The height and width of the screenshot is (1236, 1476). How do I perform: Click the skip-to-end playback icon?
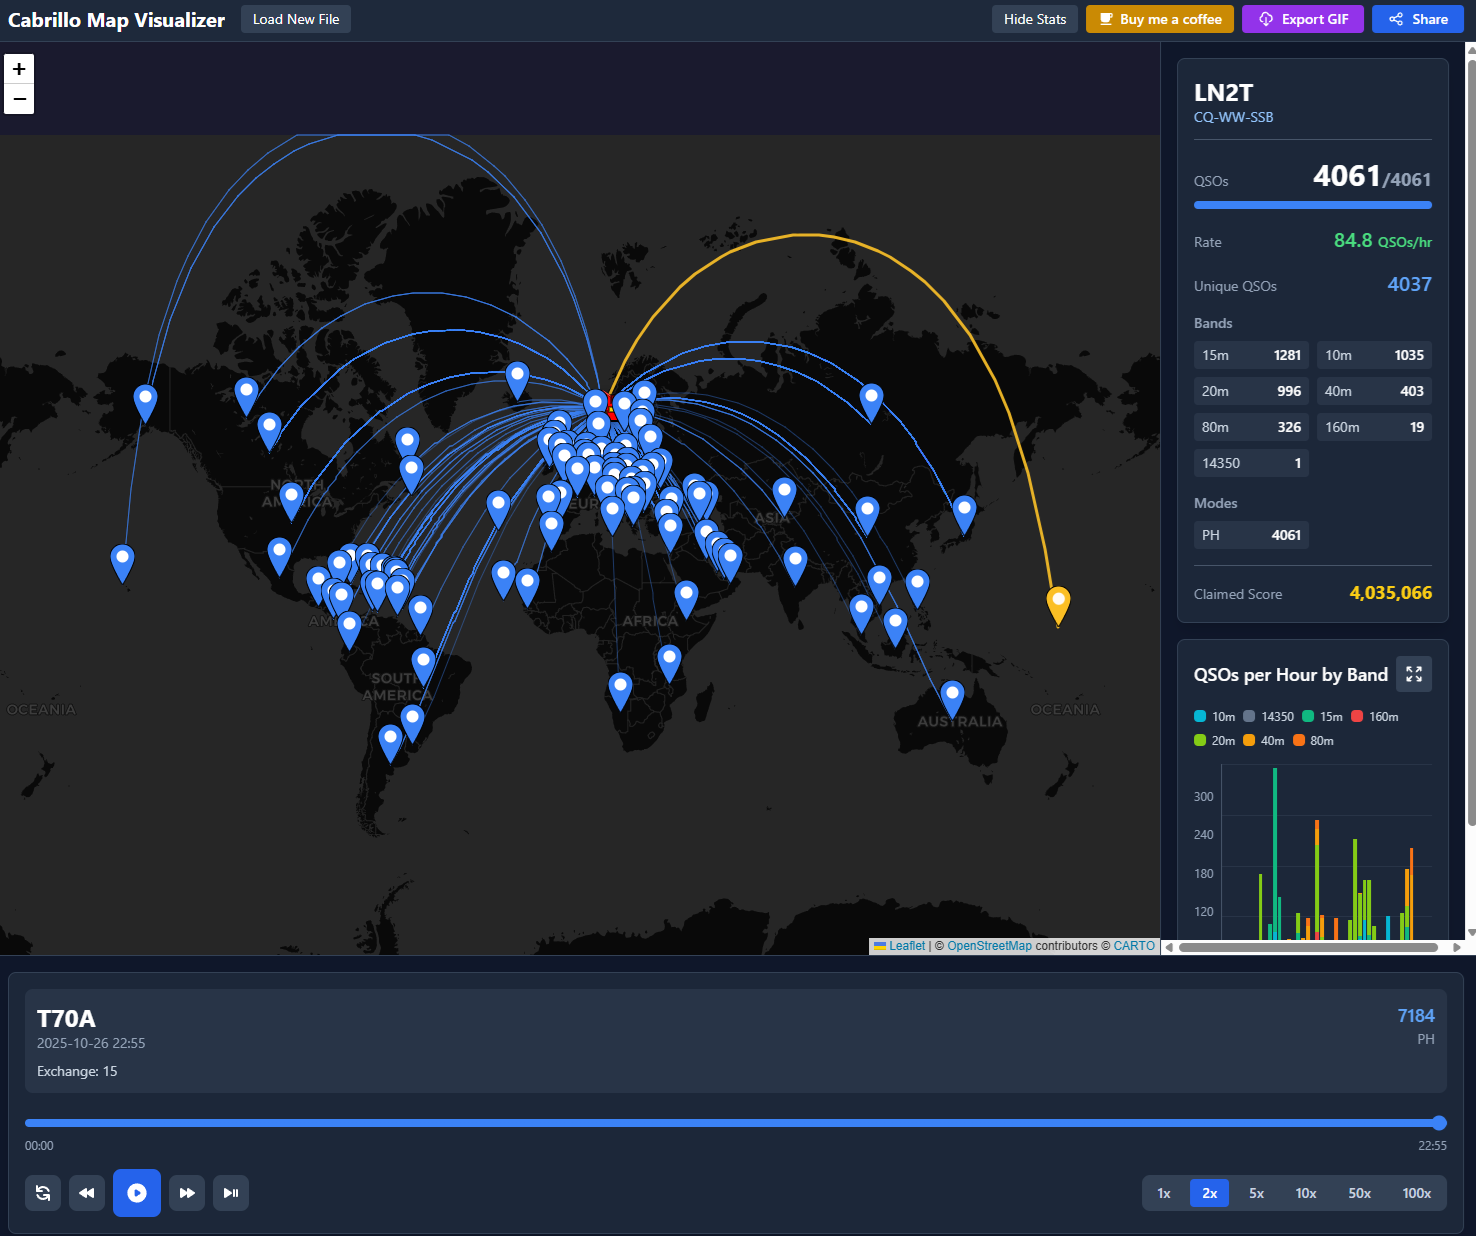(x=230, y=1193)
